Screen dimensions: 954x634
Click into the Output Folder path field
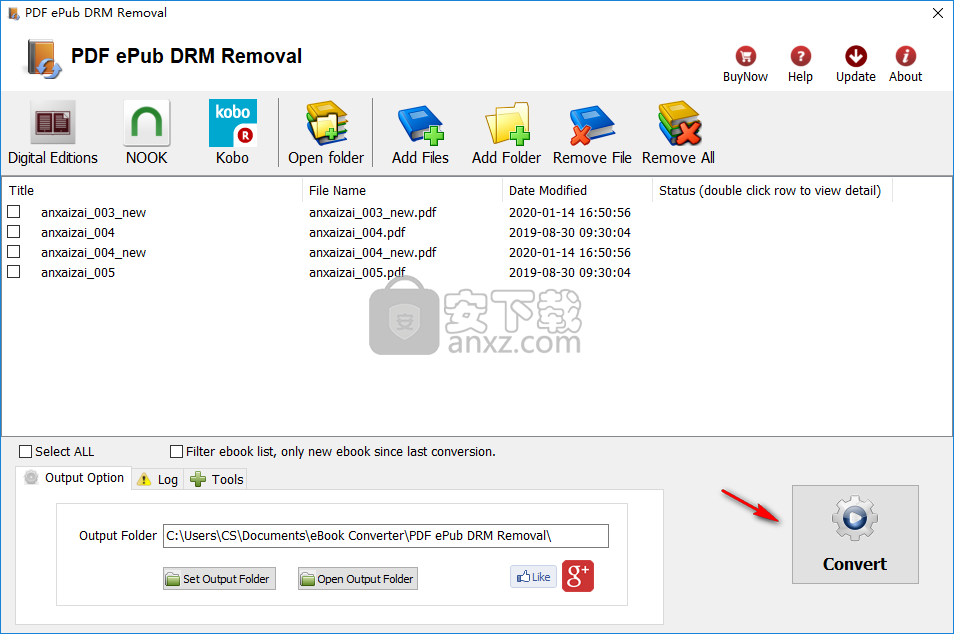pyautogui.click(x=386, y=536)
